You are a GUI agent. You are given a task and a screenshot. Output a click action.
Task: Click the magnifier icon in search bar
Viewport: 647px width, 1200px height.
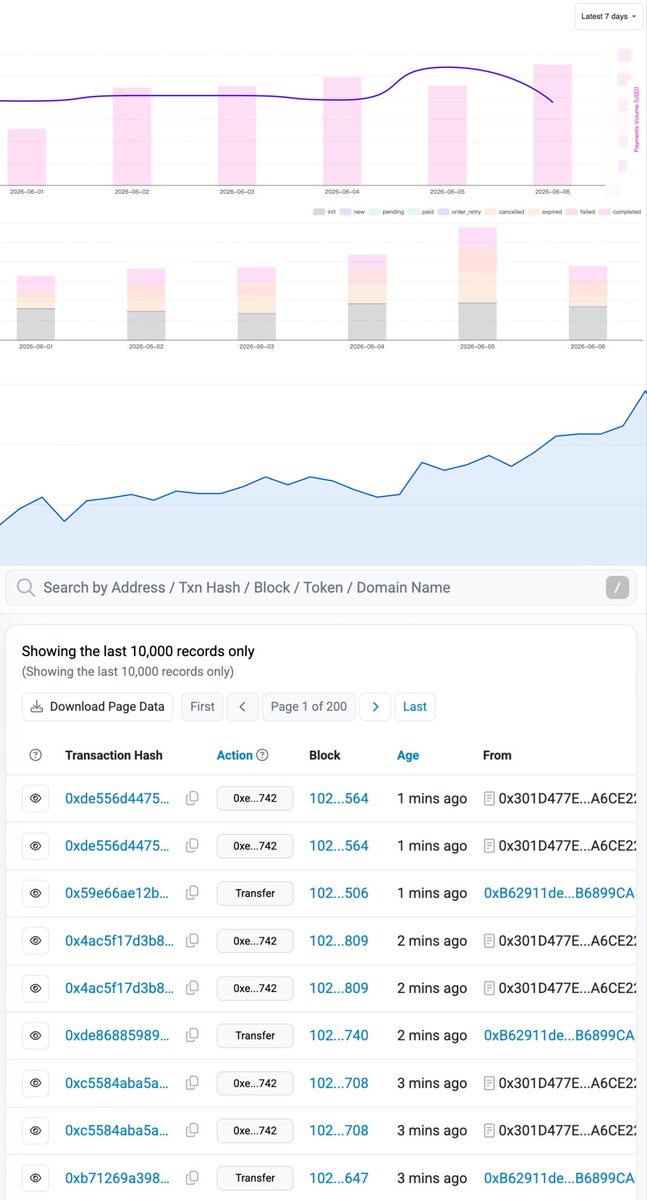click(x=26, y=588)
